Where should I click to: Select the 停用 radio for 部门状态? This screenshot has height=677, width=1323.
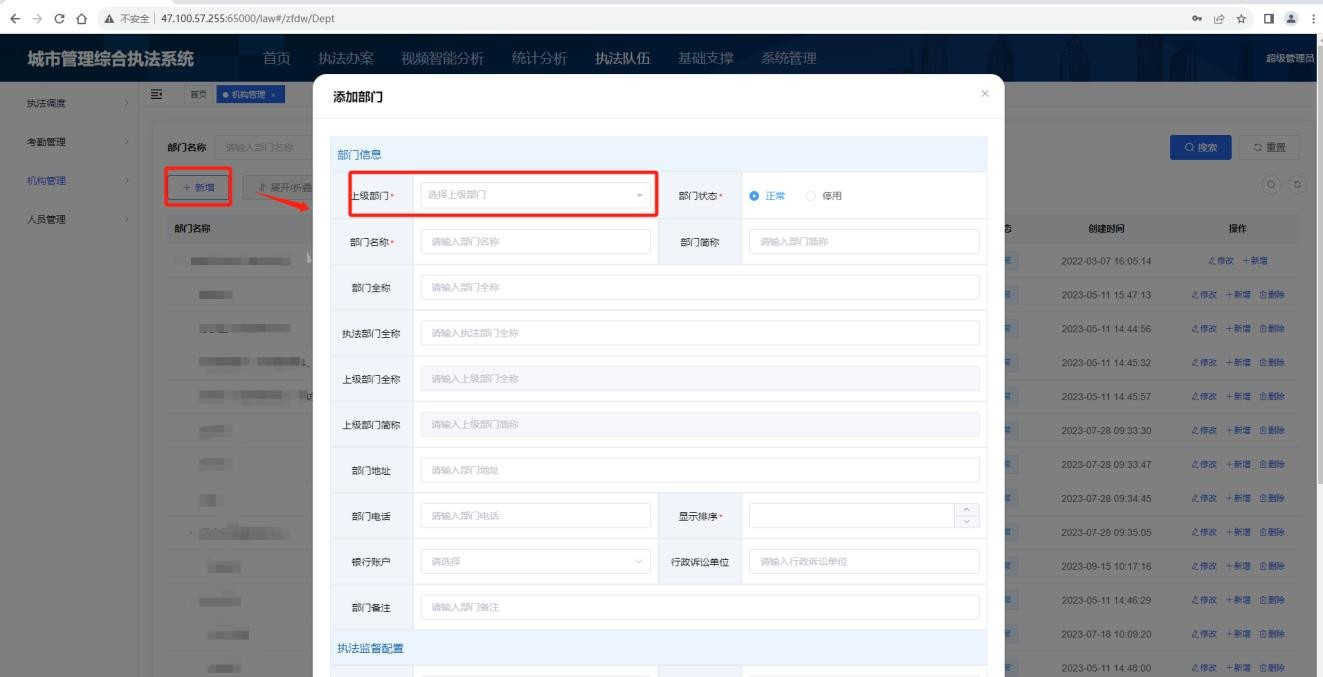coord(811,196)
